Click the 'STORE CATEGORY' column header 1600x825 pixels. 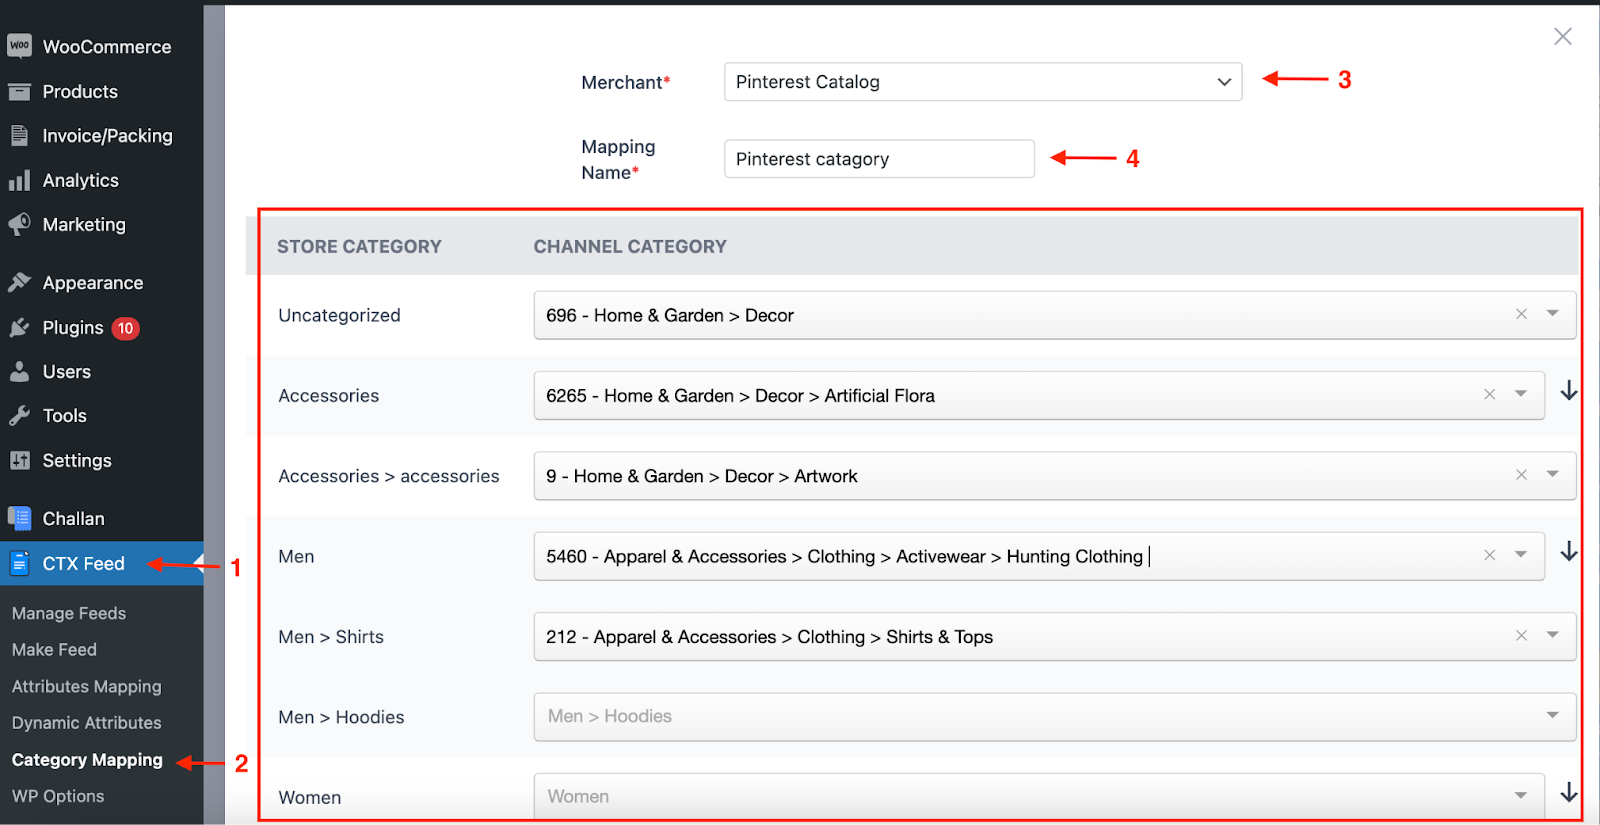tap(359, 247)
